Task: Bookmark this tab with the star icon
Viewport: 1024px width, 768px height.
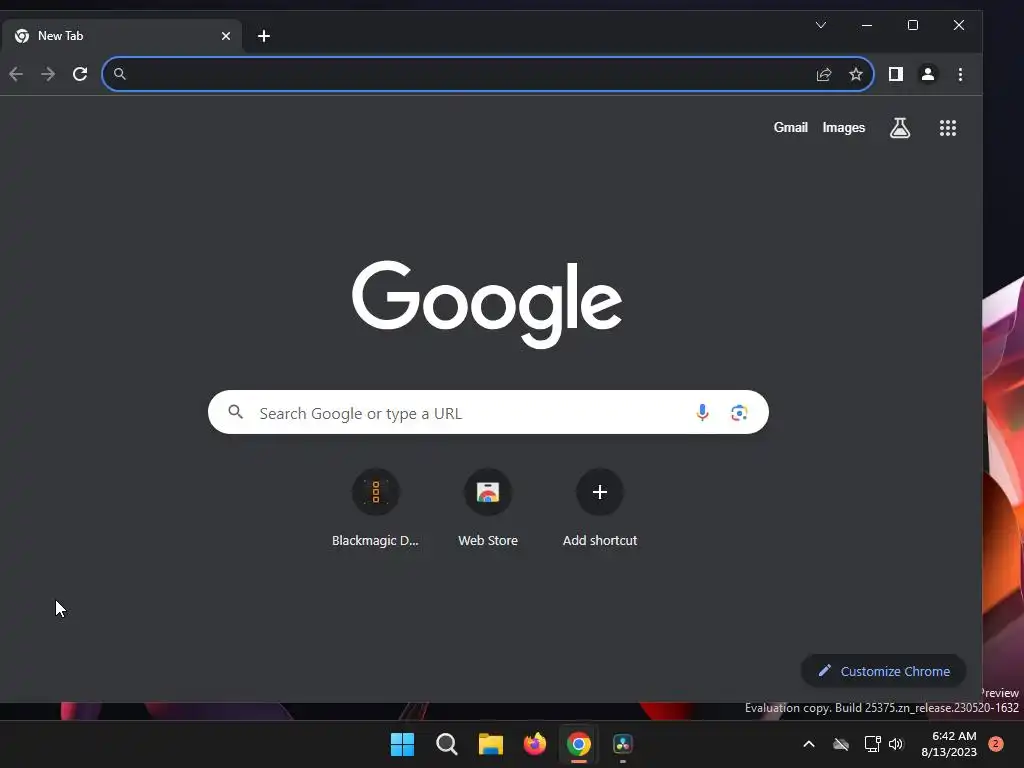Action: (x=856, y=74)
